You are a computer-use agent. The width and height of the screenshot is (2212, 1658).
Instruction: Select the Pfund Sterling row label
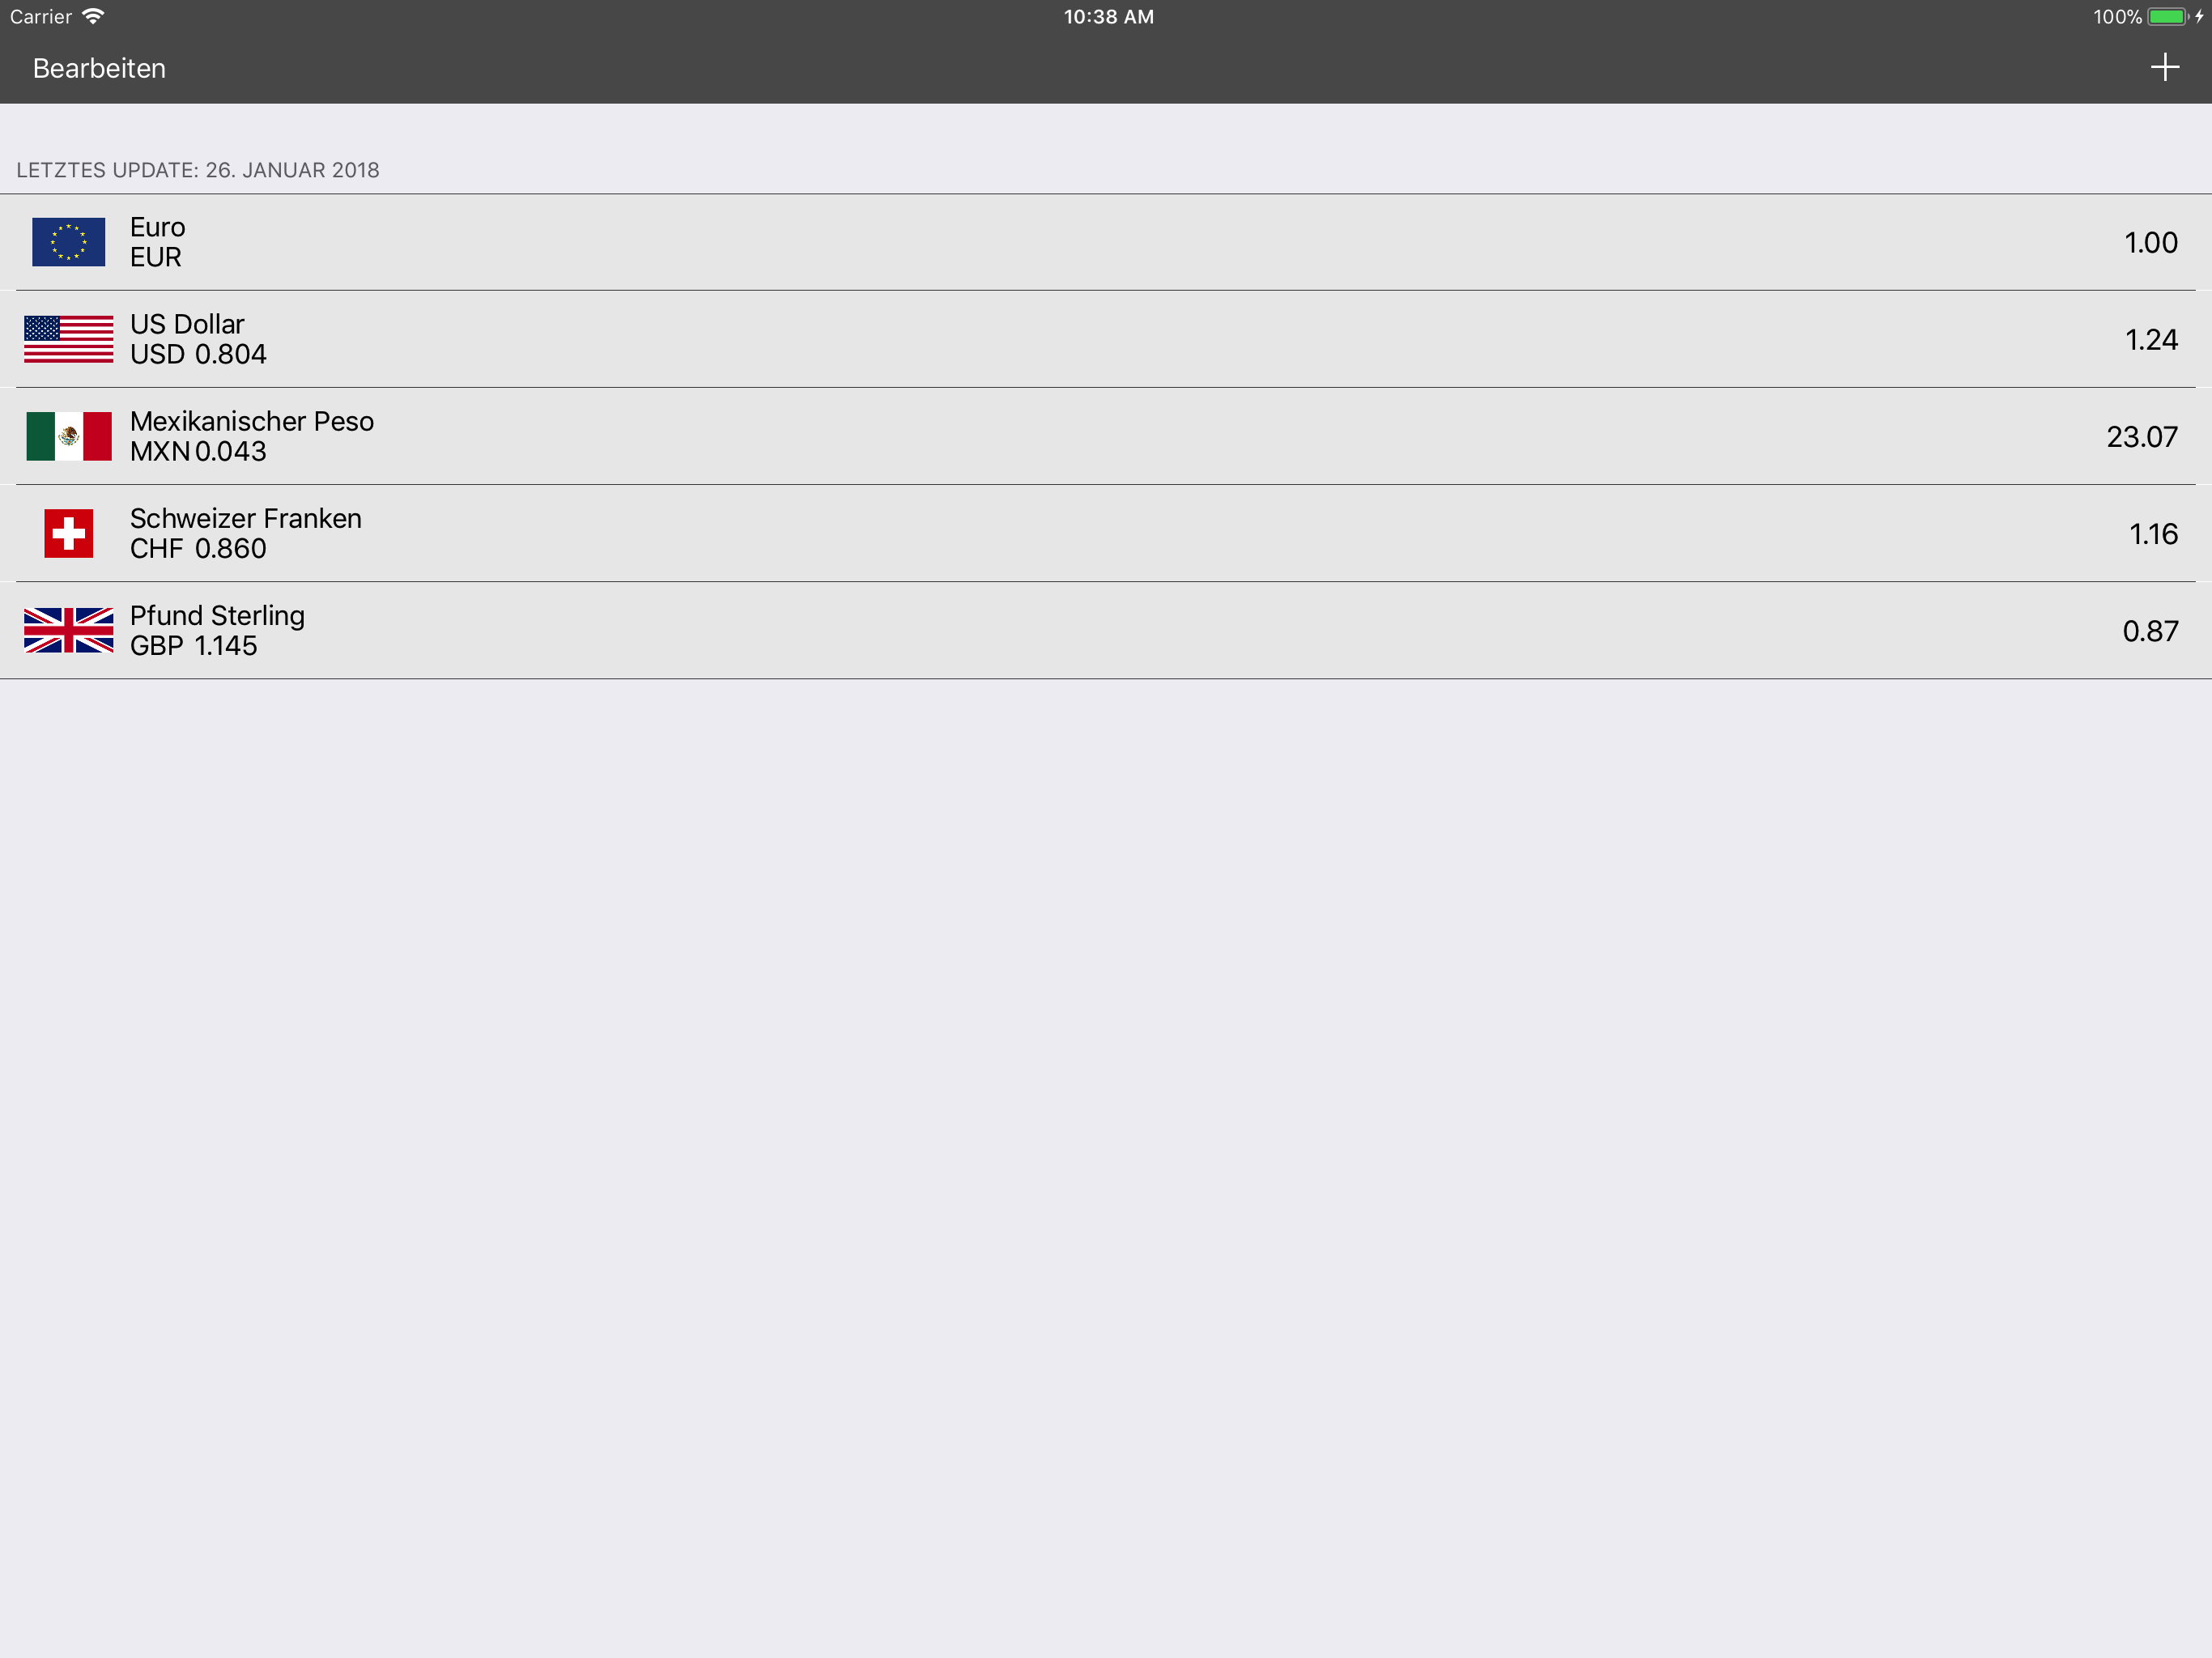click(217, 615)
